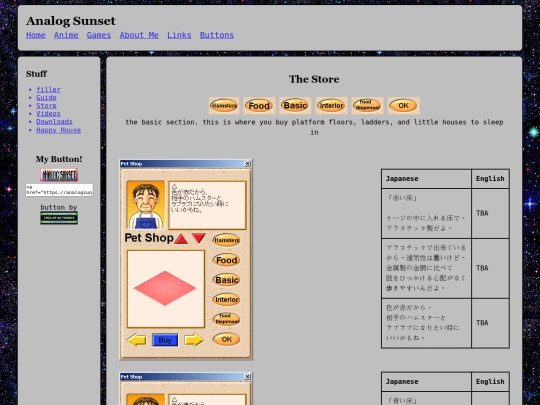This screenshot has height=405, width=540.
Task: Click OK button inside the first Pet Shop window
Action: coord(226,339)
